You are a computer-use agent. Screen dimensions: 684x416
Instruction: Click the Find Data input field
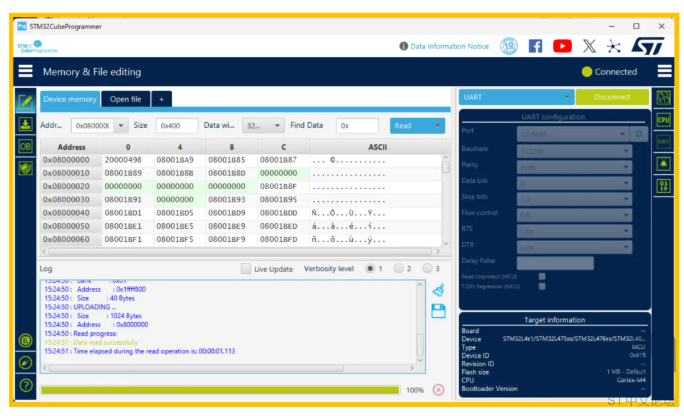pos(357,126)
